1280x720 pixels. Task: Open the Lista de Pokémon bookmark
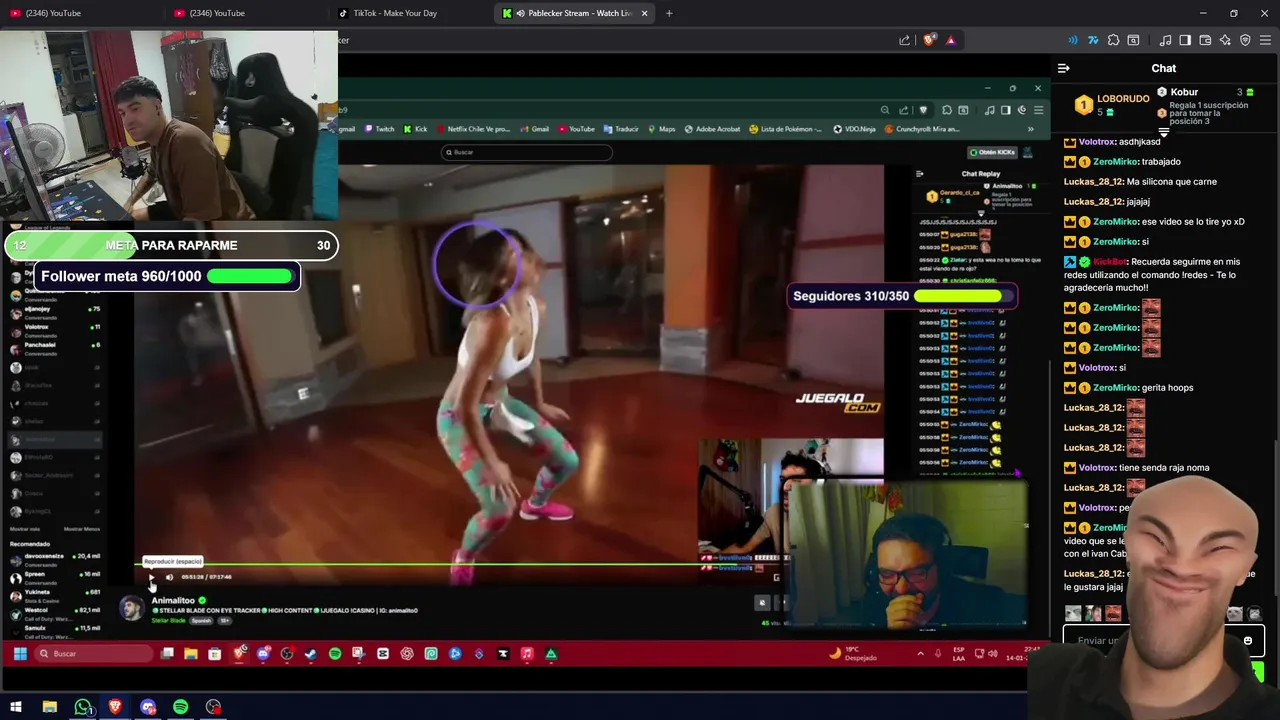click(x=786, y=129)
